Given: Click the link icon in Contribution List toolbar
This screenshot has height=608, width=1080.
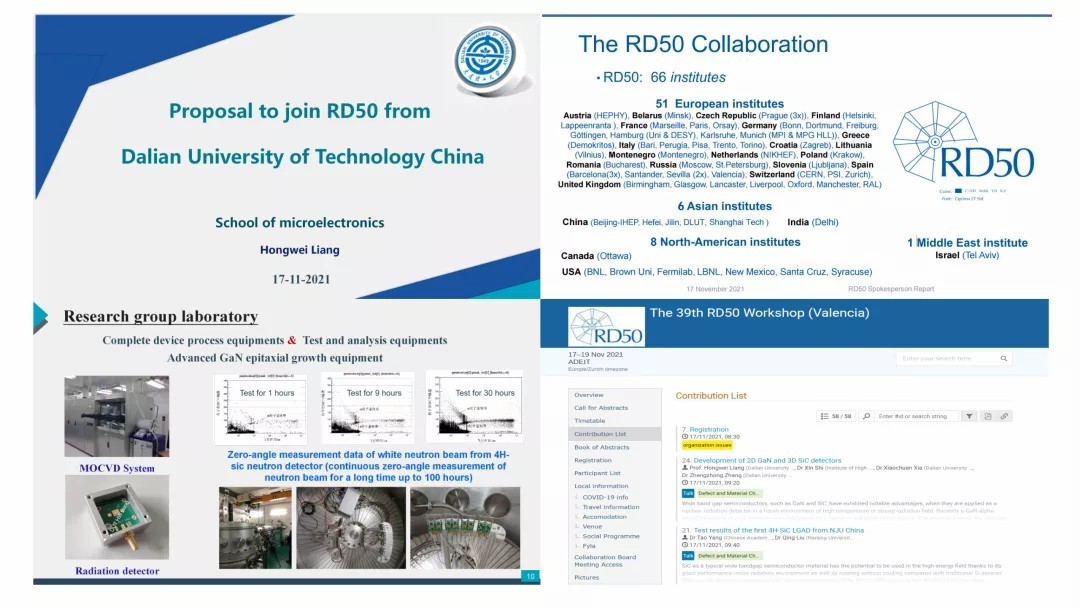Looking at the screenshot, I should tap(1004, 416).
